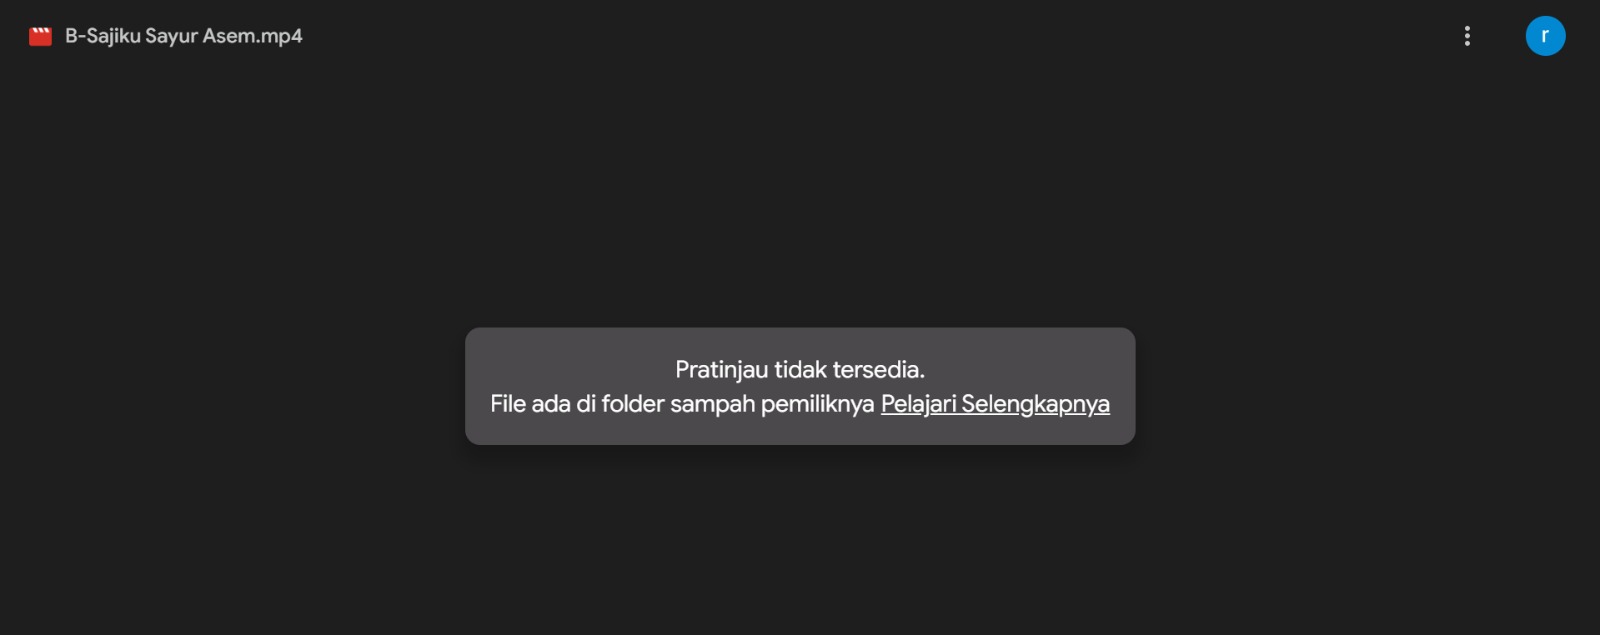The width and height of the screenshot is (1600, 635).
Task: Click the 'Pratinjau tidak tersedia.' message text
Action: 800,369
